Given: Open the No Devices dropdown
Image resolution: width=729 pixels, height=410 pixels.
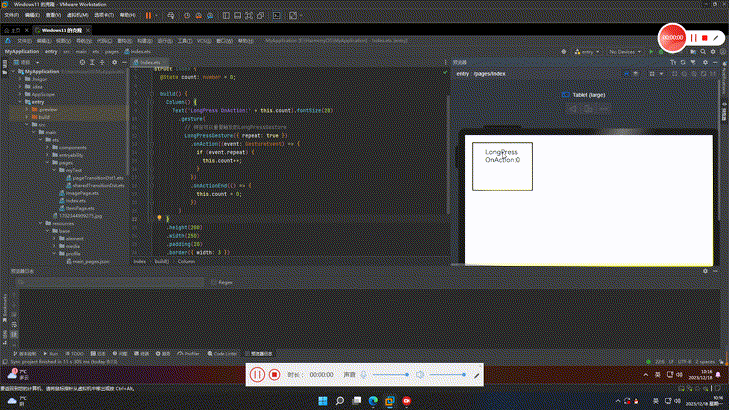Looking at the screenshot, I should 623,51.
